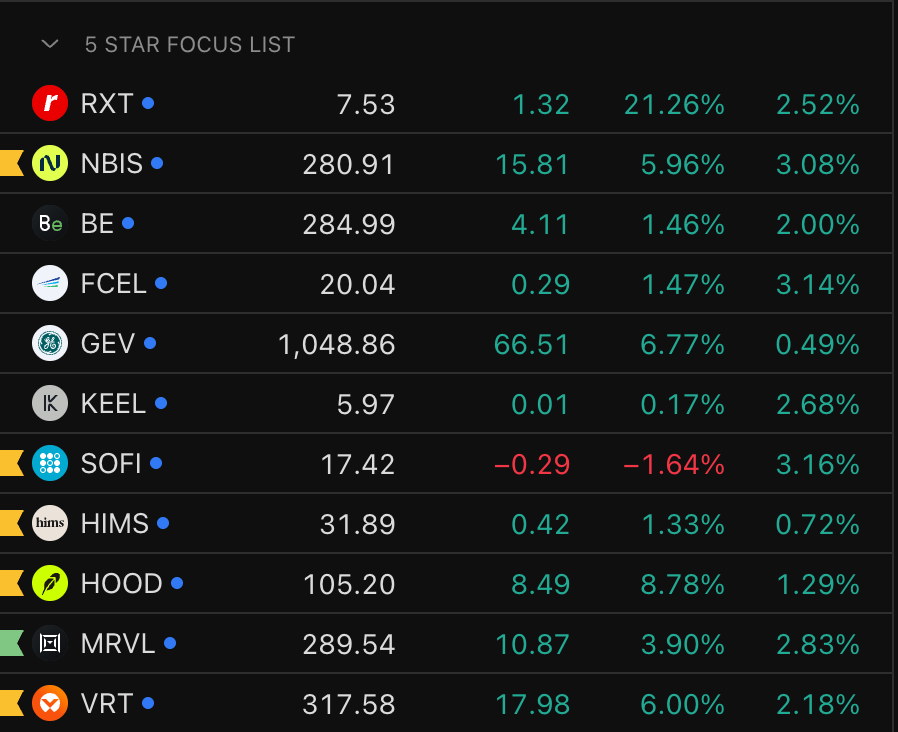Click GEV last price 1,048.86
Image resolution: width=898 pixels, height=732 pixels.
coord(337,345)
